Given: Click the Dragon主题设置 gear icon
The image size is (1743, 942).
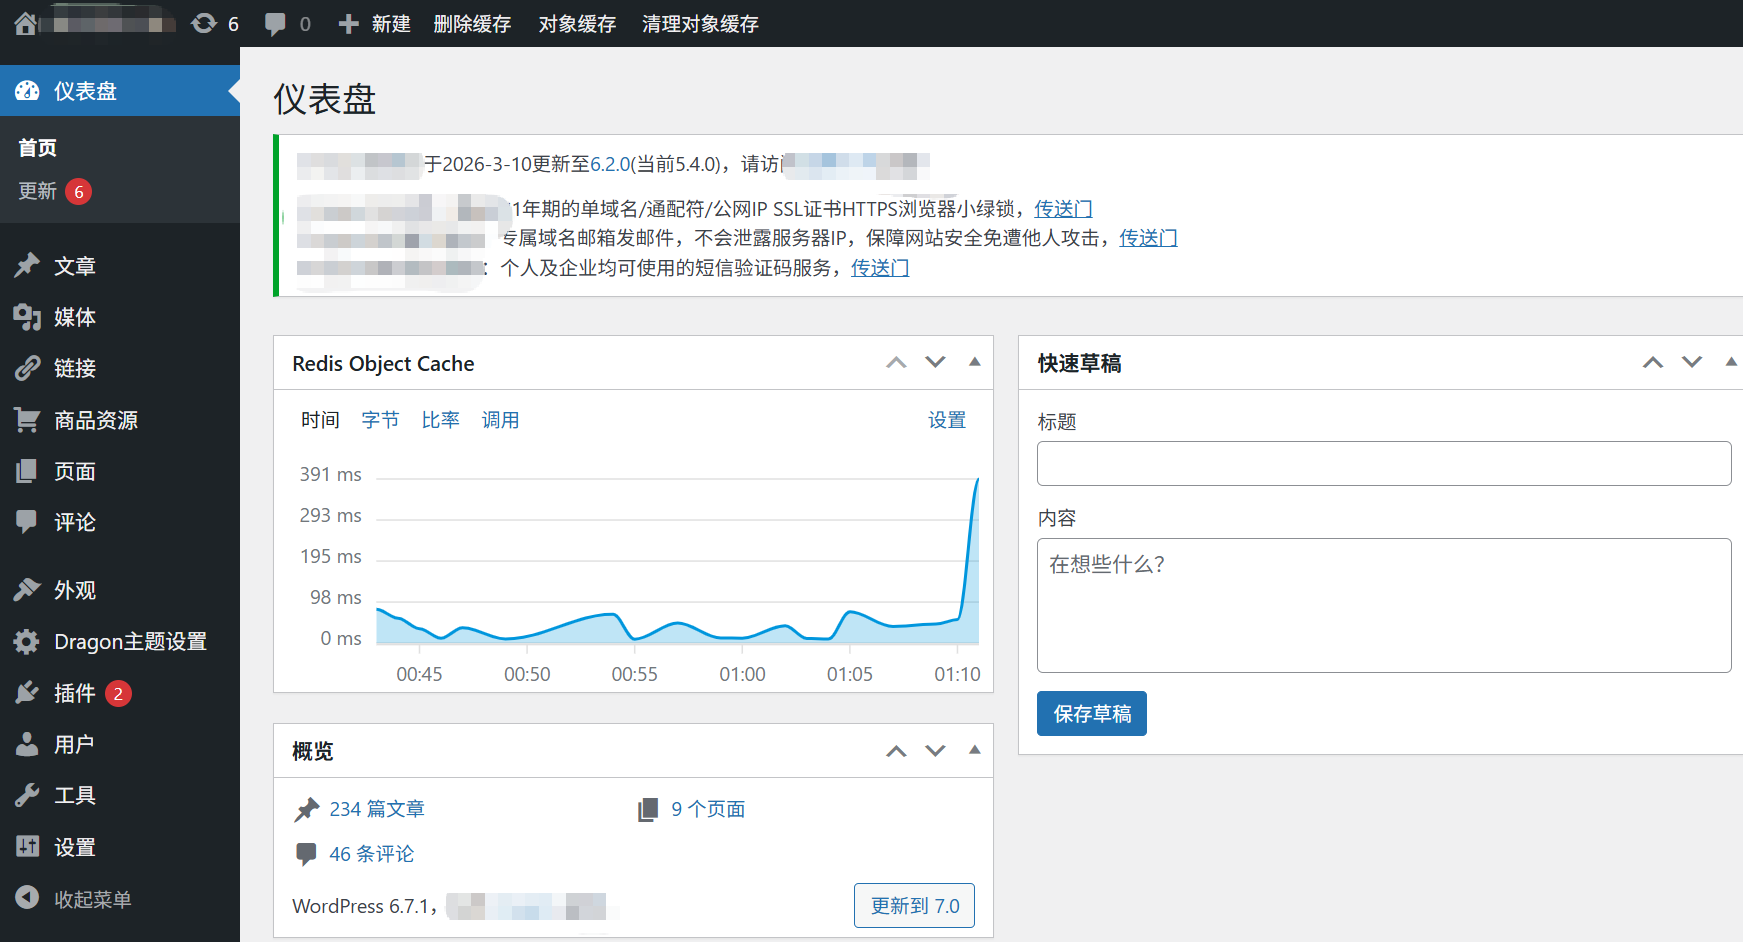Looking at the screenshot, I should click(x=27, y=641).
